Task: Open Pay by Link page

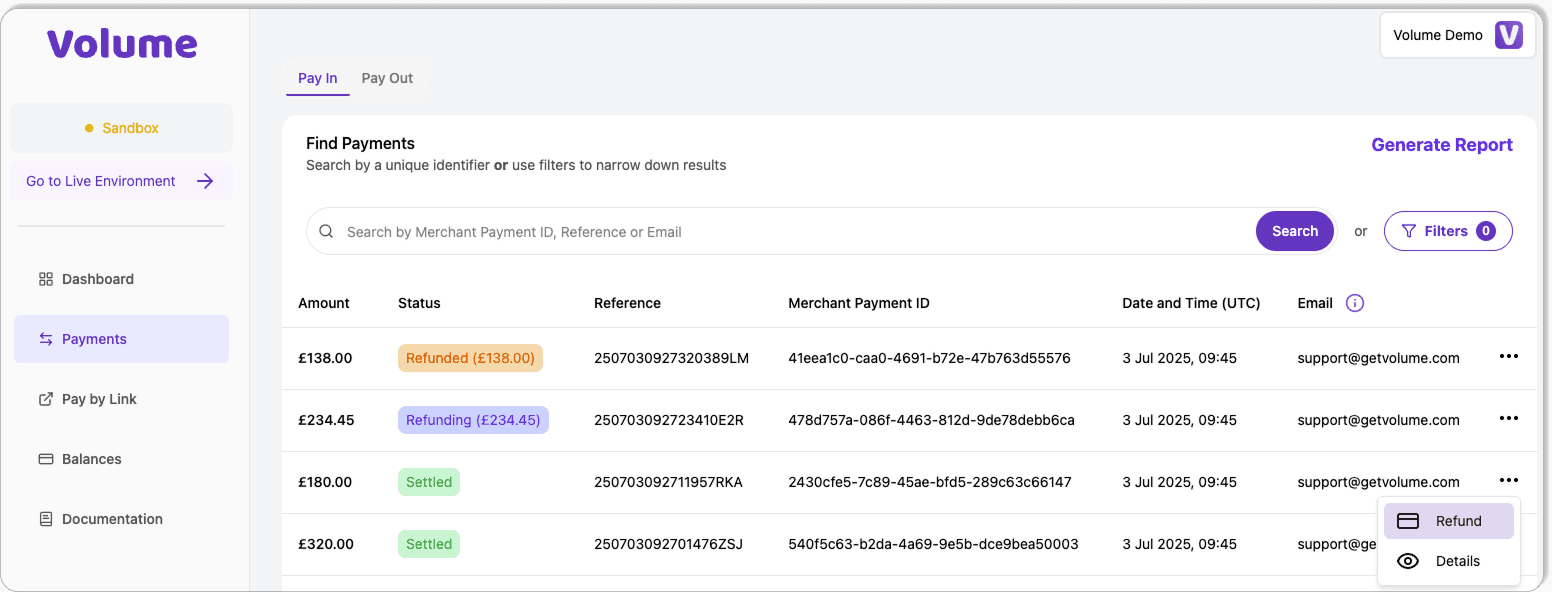Action: pos(121,399)
